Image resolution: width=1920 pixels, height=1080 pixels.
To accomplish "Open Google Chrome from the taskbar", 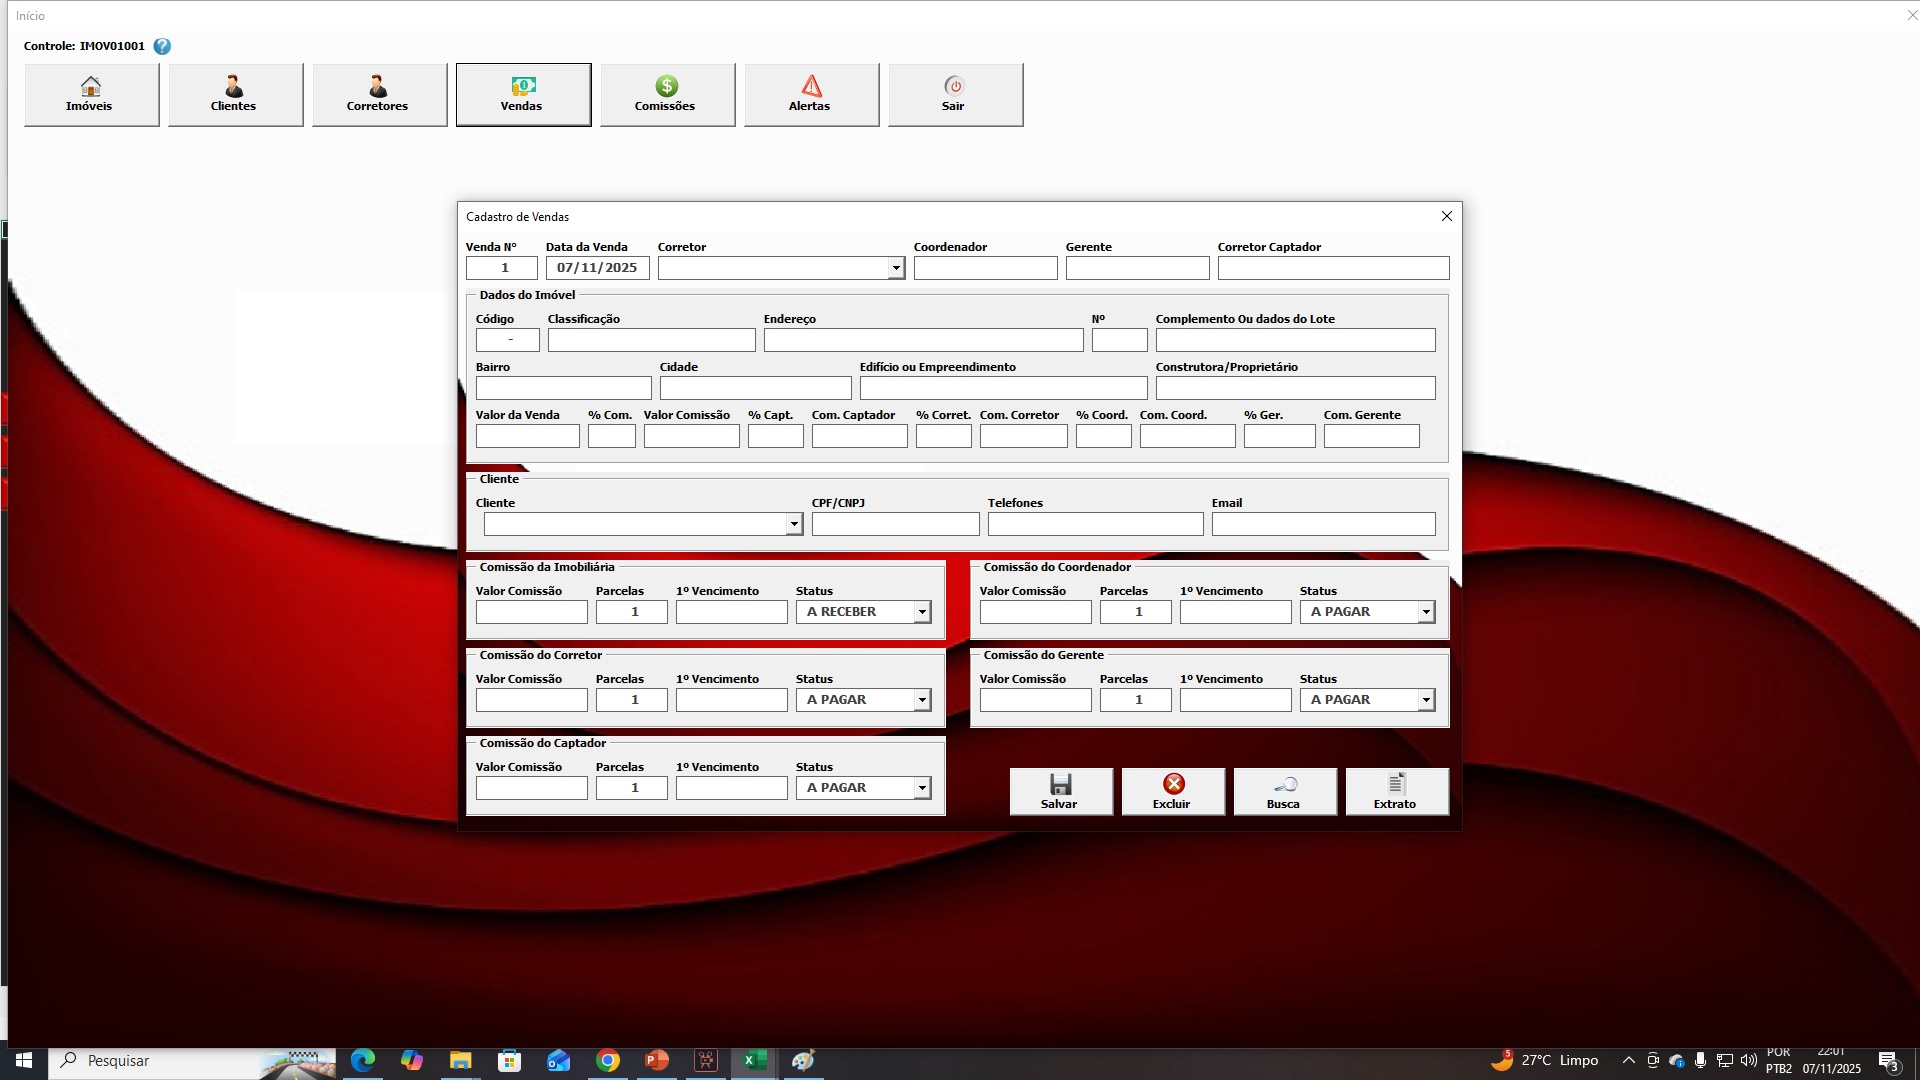I will point(607,1060).
